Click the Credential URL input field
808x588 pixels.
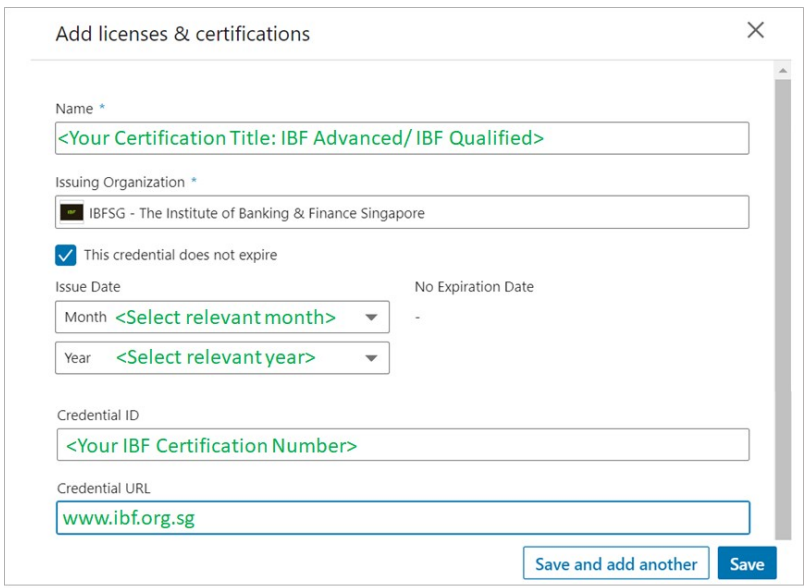click(403, 517)
